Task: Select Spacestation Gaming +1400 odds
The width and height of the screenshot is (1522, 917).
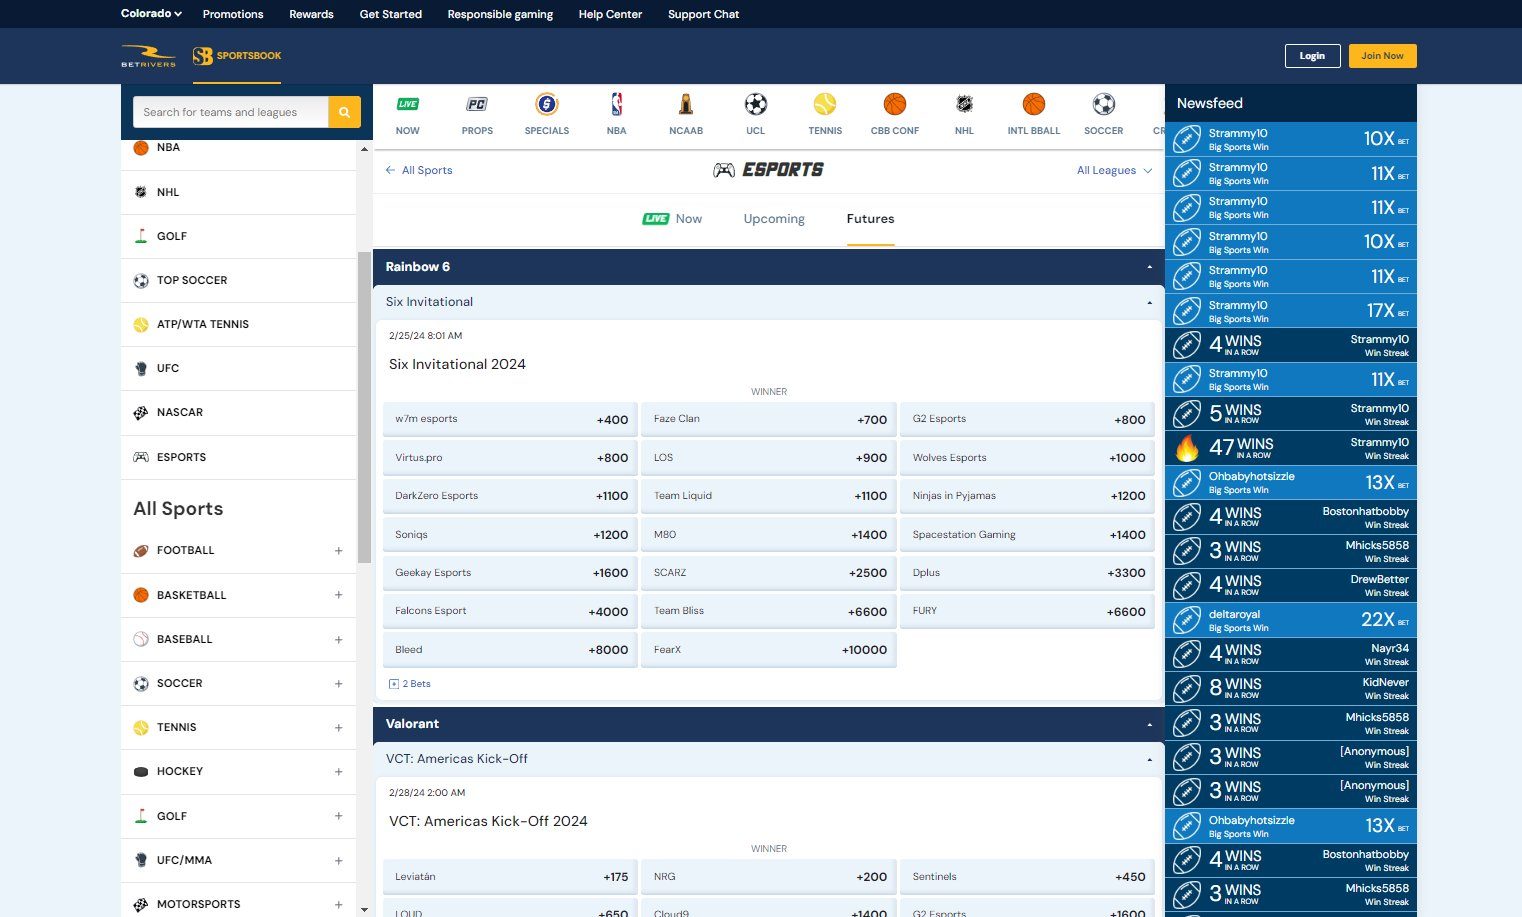Action: pyautogui.click(x=1027, y=534)
